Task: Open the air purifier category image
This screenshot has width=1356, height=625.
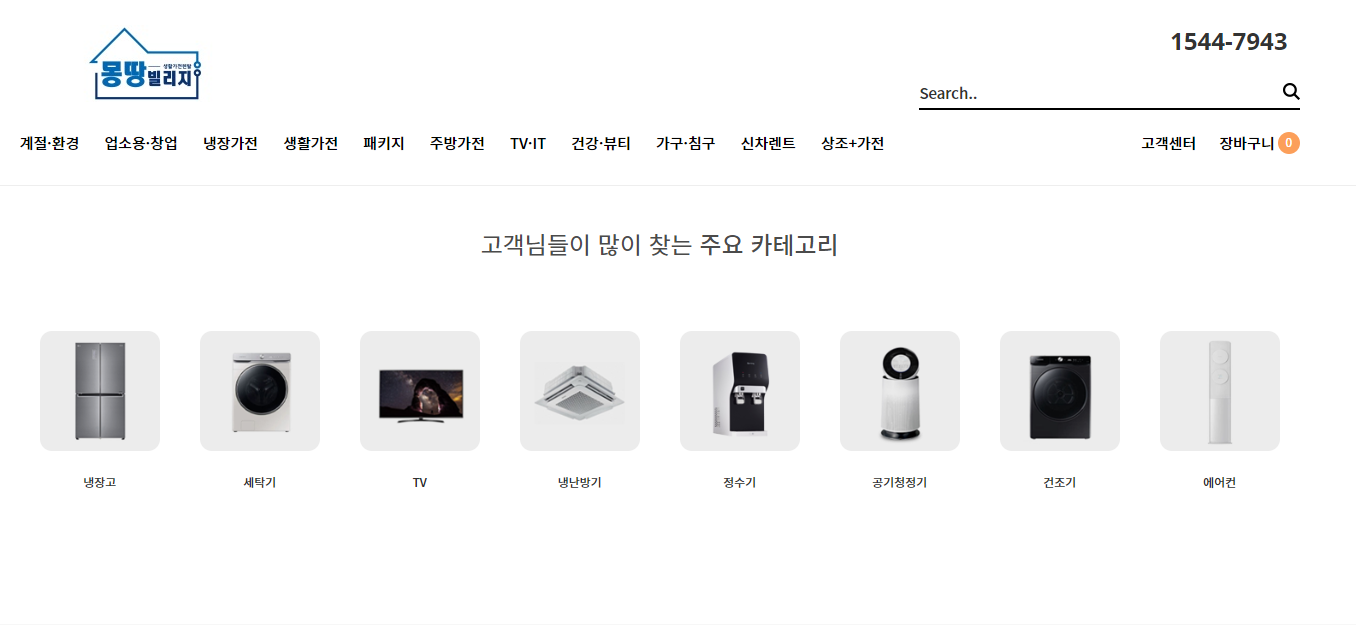Action: (900, 391)
